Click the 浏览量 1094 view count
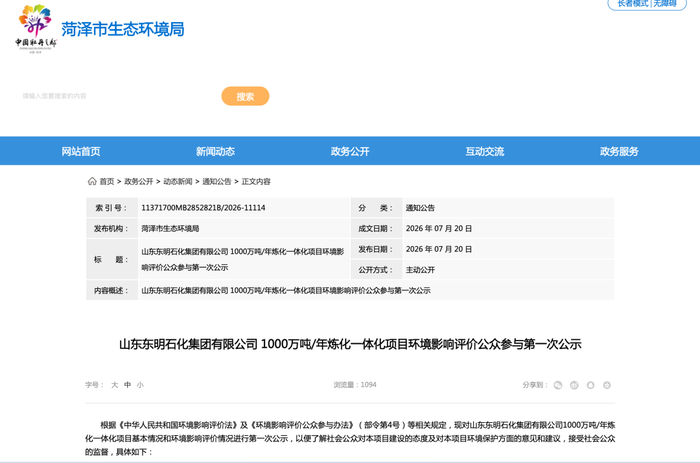This screenshot has height=463, width=700. coord(355,385)
